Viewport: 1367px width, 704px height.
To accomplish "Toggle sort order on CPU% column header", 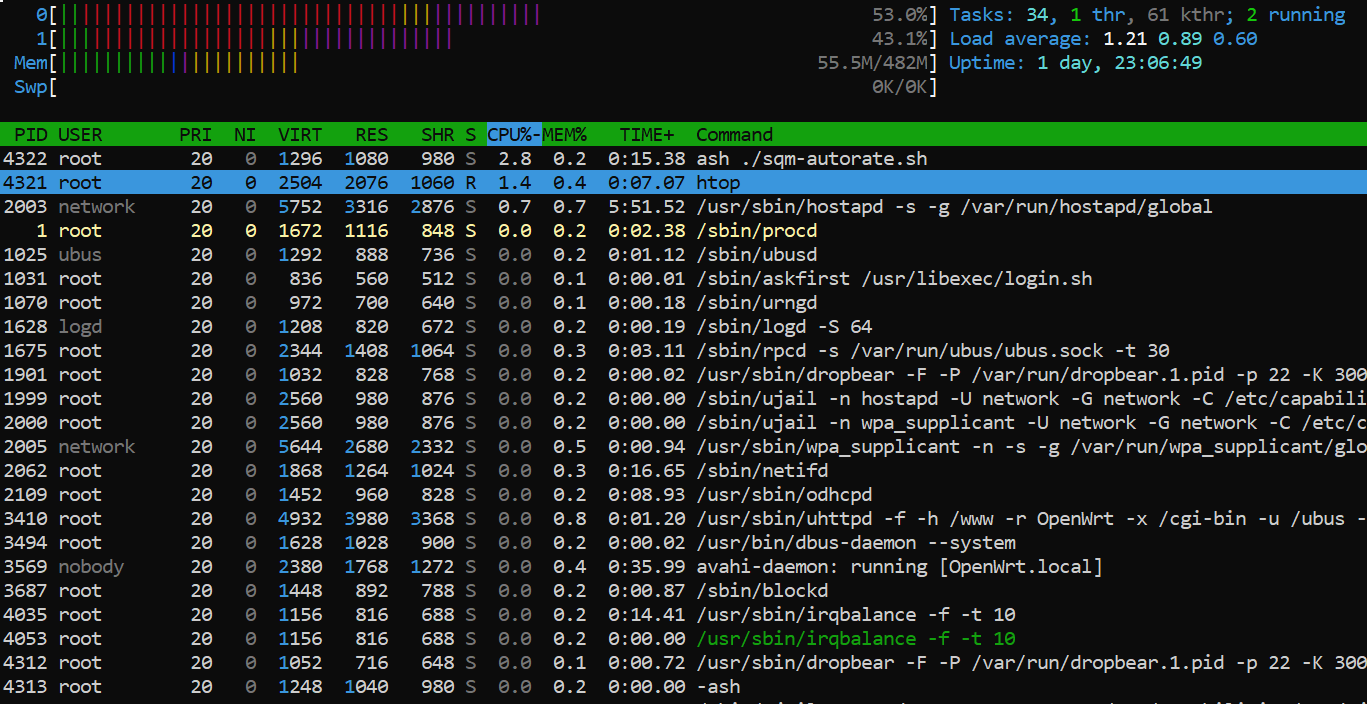I will click(x=514, y=135).
